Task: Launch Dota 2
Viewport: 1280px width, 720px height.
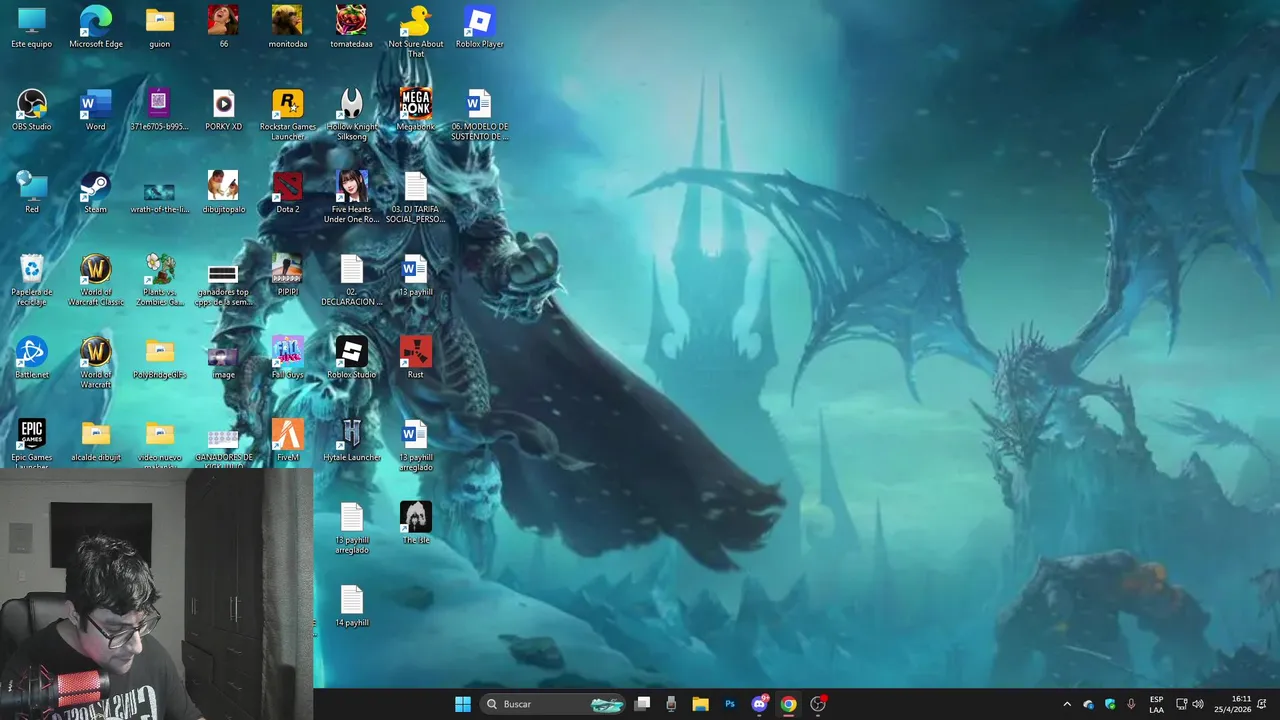Action: point(288,193)
